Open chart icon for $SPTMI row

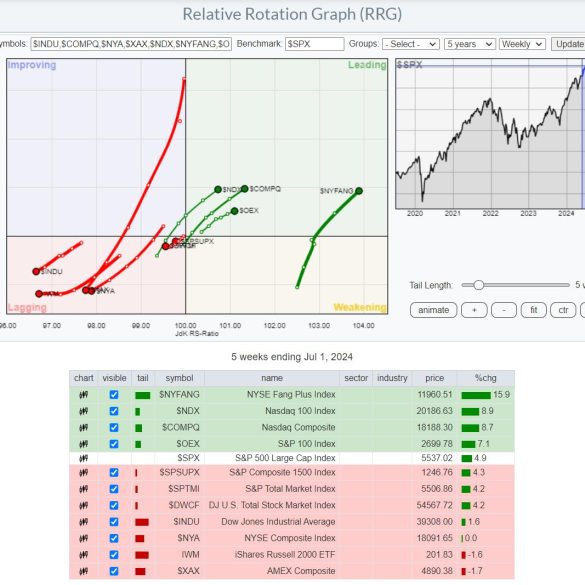tap(84, 489)
